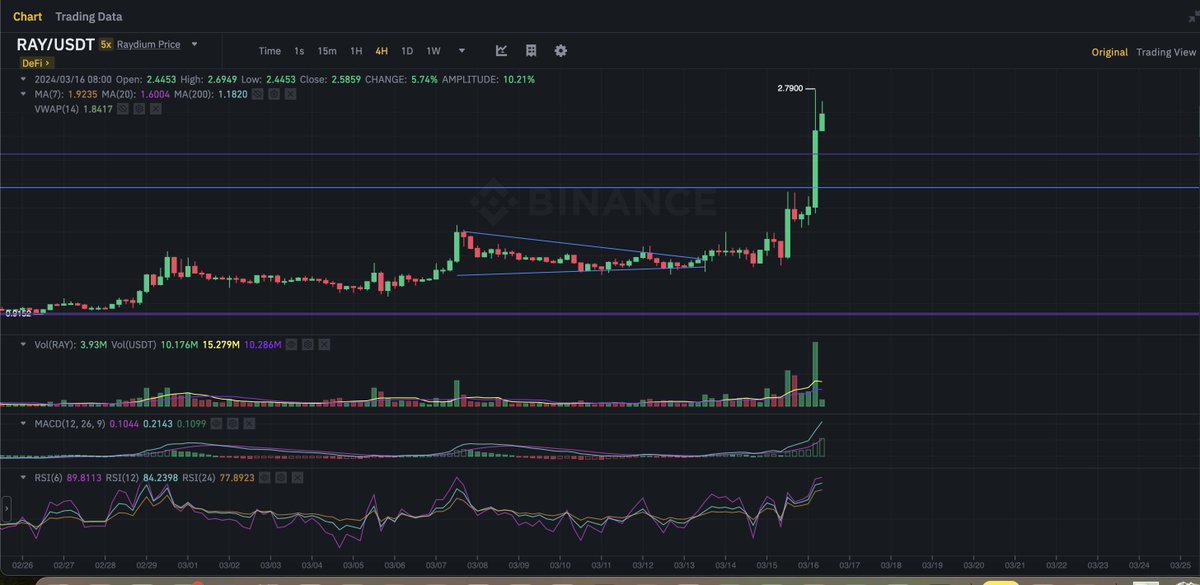Collapse the MA indicator legend caret
Screen dimensions: 1200x585
pos(22,94)
